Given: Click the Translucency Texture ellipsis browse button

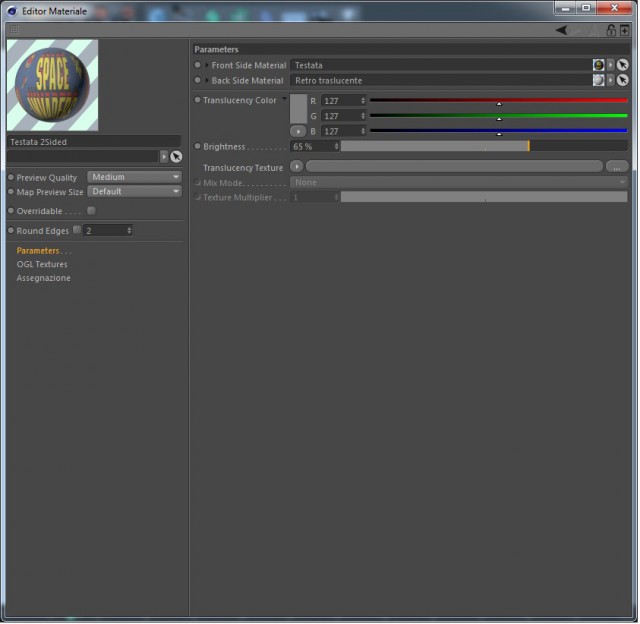Looking at the screenshot, I should tap(617, 167).
